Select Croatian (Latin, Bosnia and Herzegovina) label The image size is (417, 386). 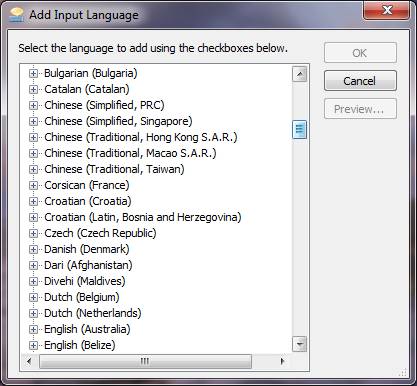(143, 217)
